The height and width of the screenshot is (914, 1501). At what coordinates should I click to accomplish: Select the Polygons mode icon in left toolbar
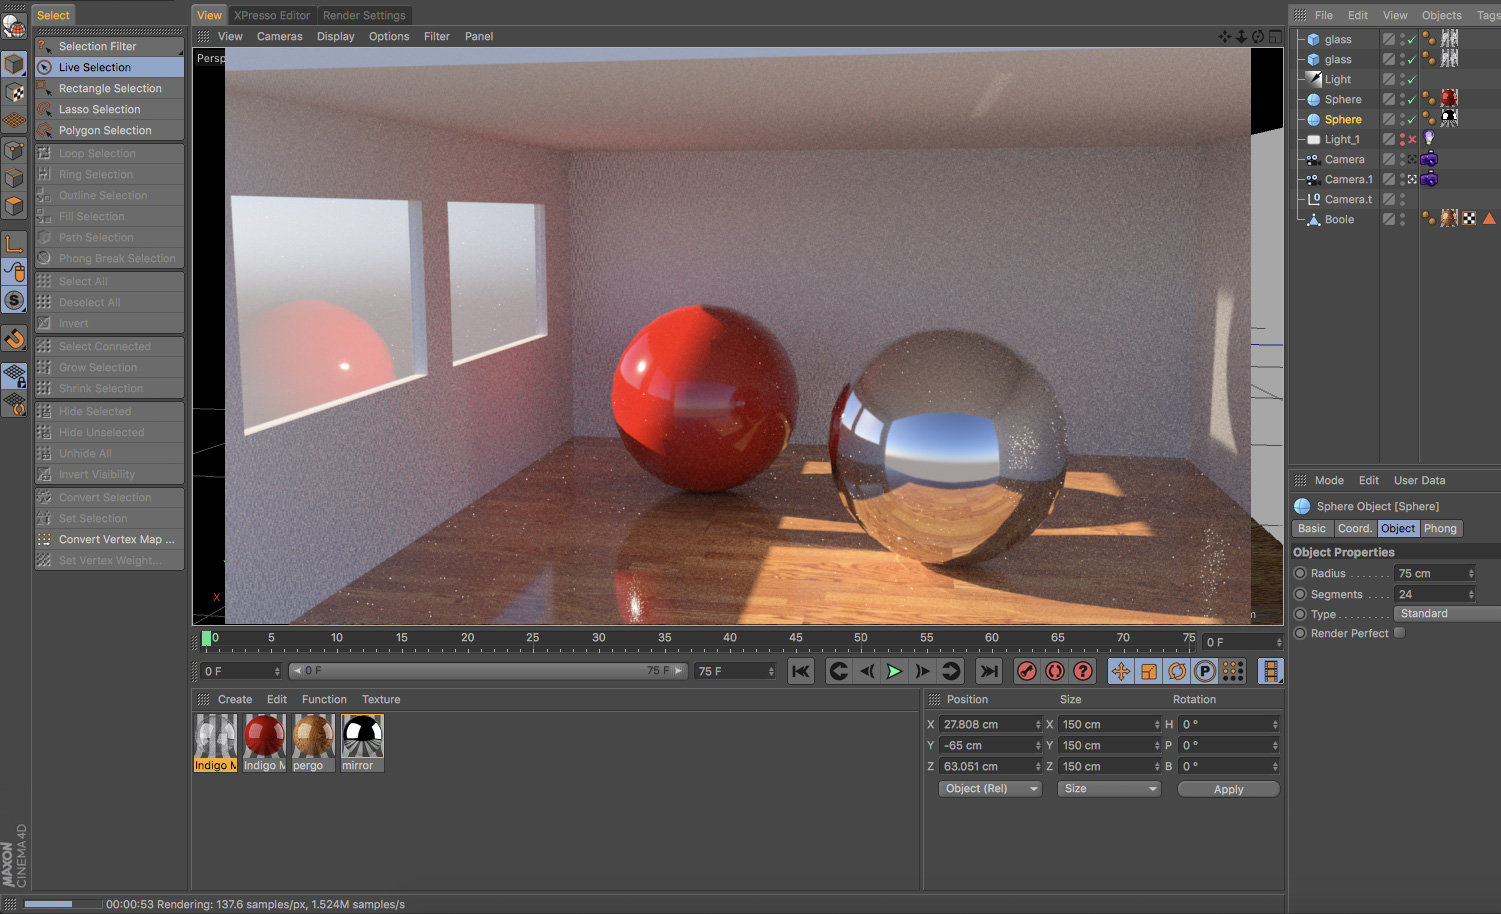point(14,206)
